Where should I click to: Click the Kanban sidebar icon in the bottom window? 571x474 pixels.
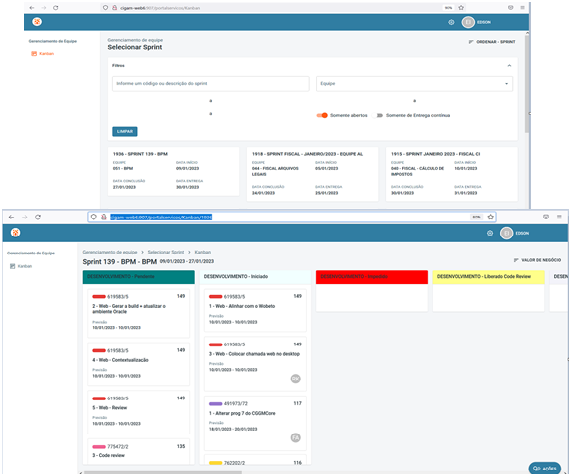pos(12,266)
